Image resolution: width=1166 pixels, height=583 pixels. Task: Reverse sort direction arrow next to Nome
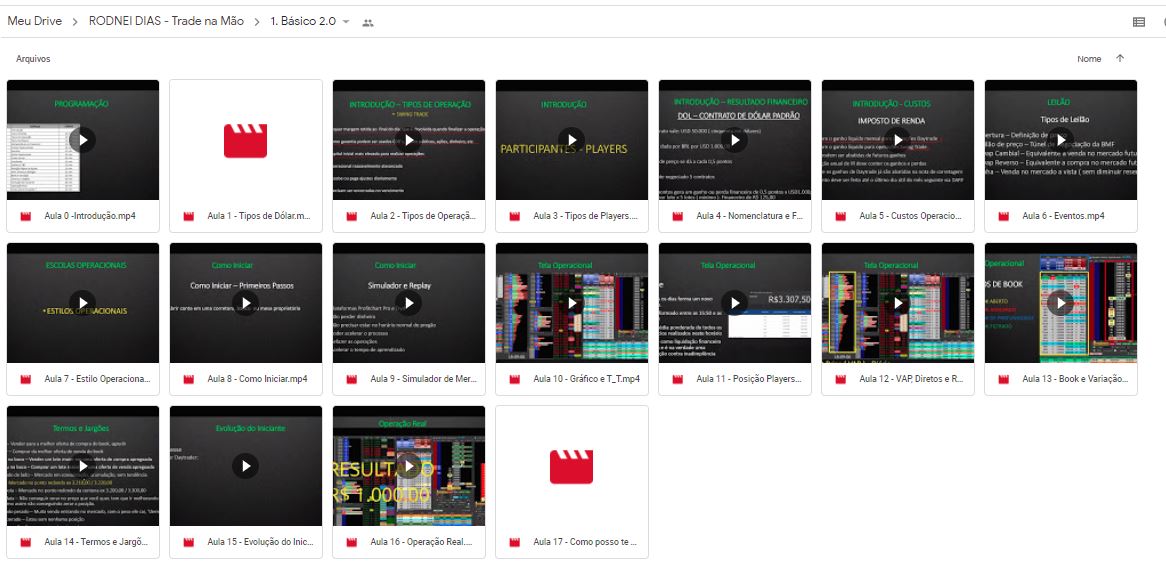click(1120, 59)
